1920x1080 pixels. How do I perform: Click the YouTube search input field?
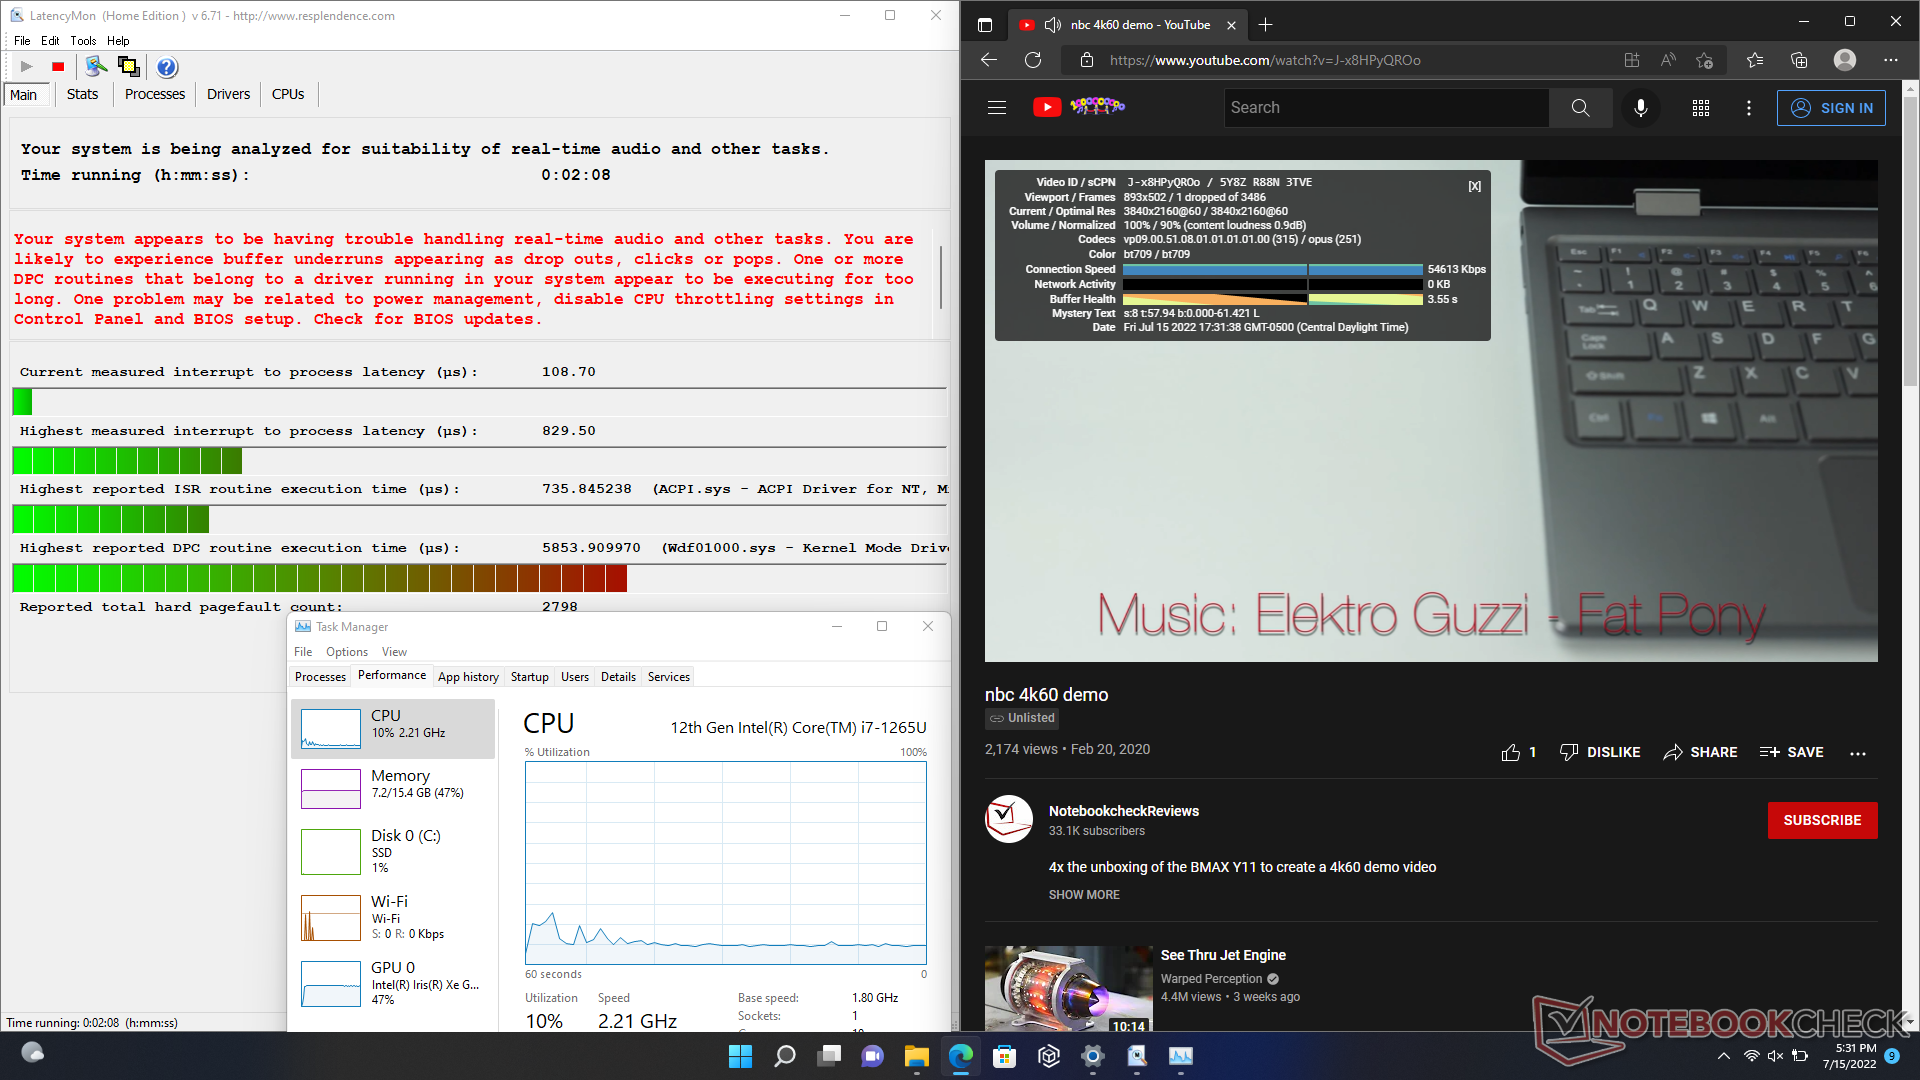click(1386, 108)
